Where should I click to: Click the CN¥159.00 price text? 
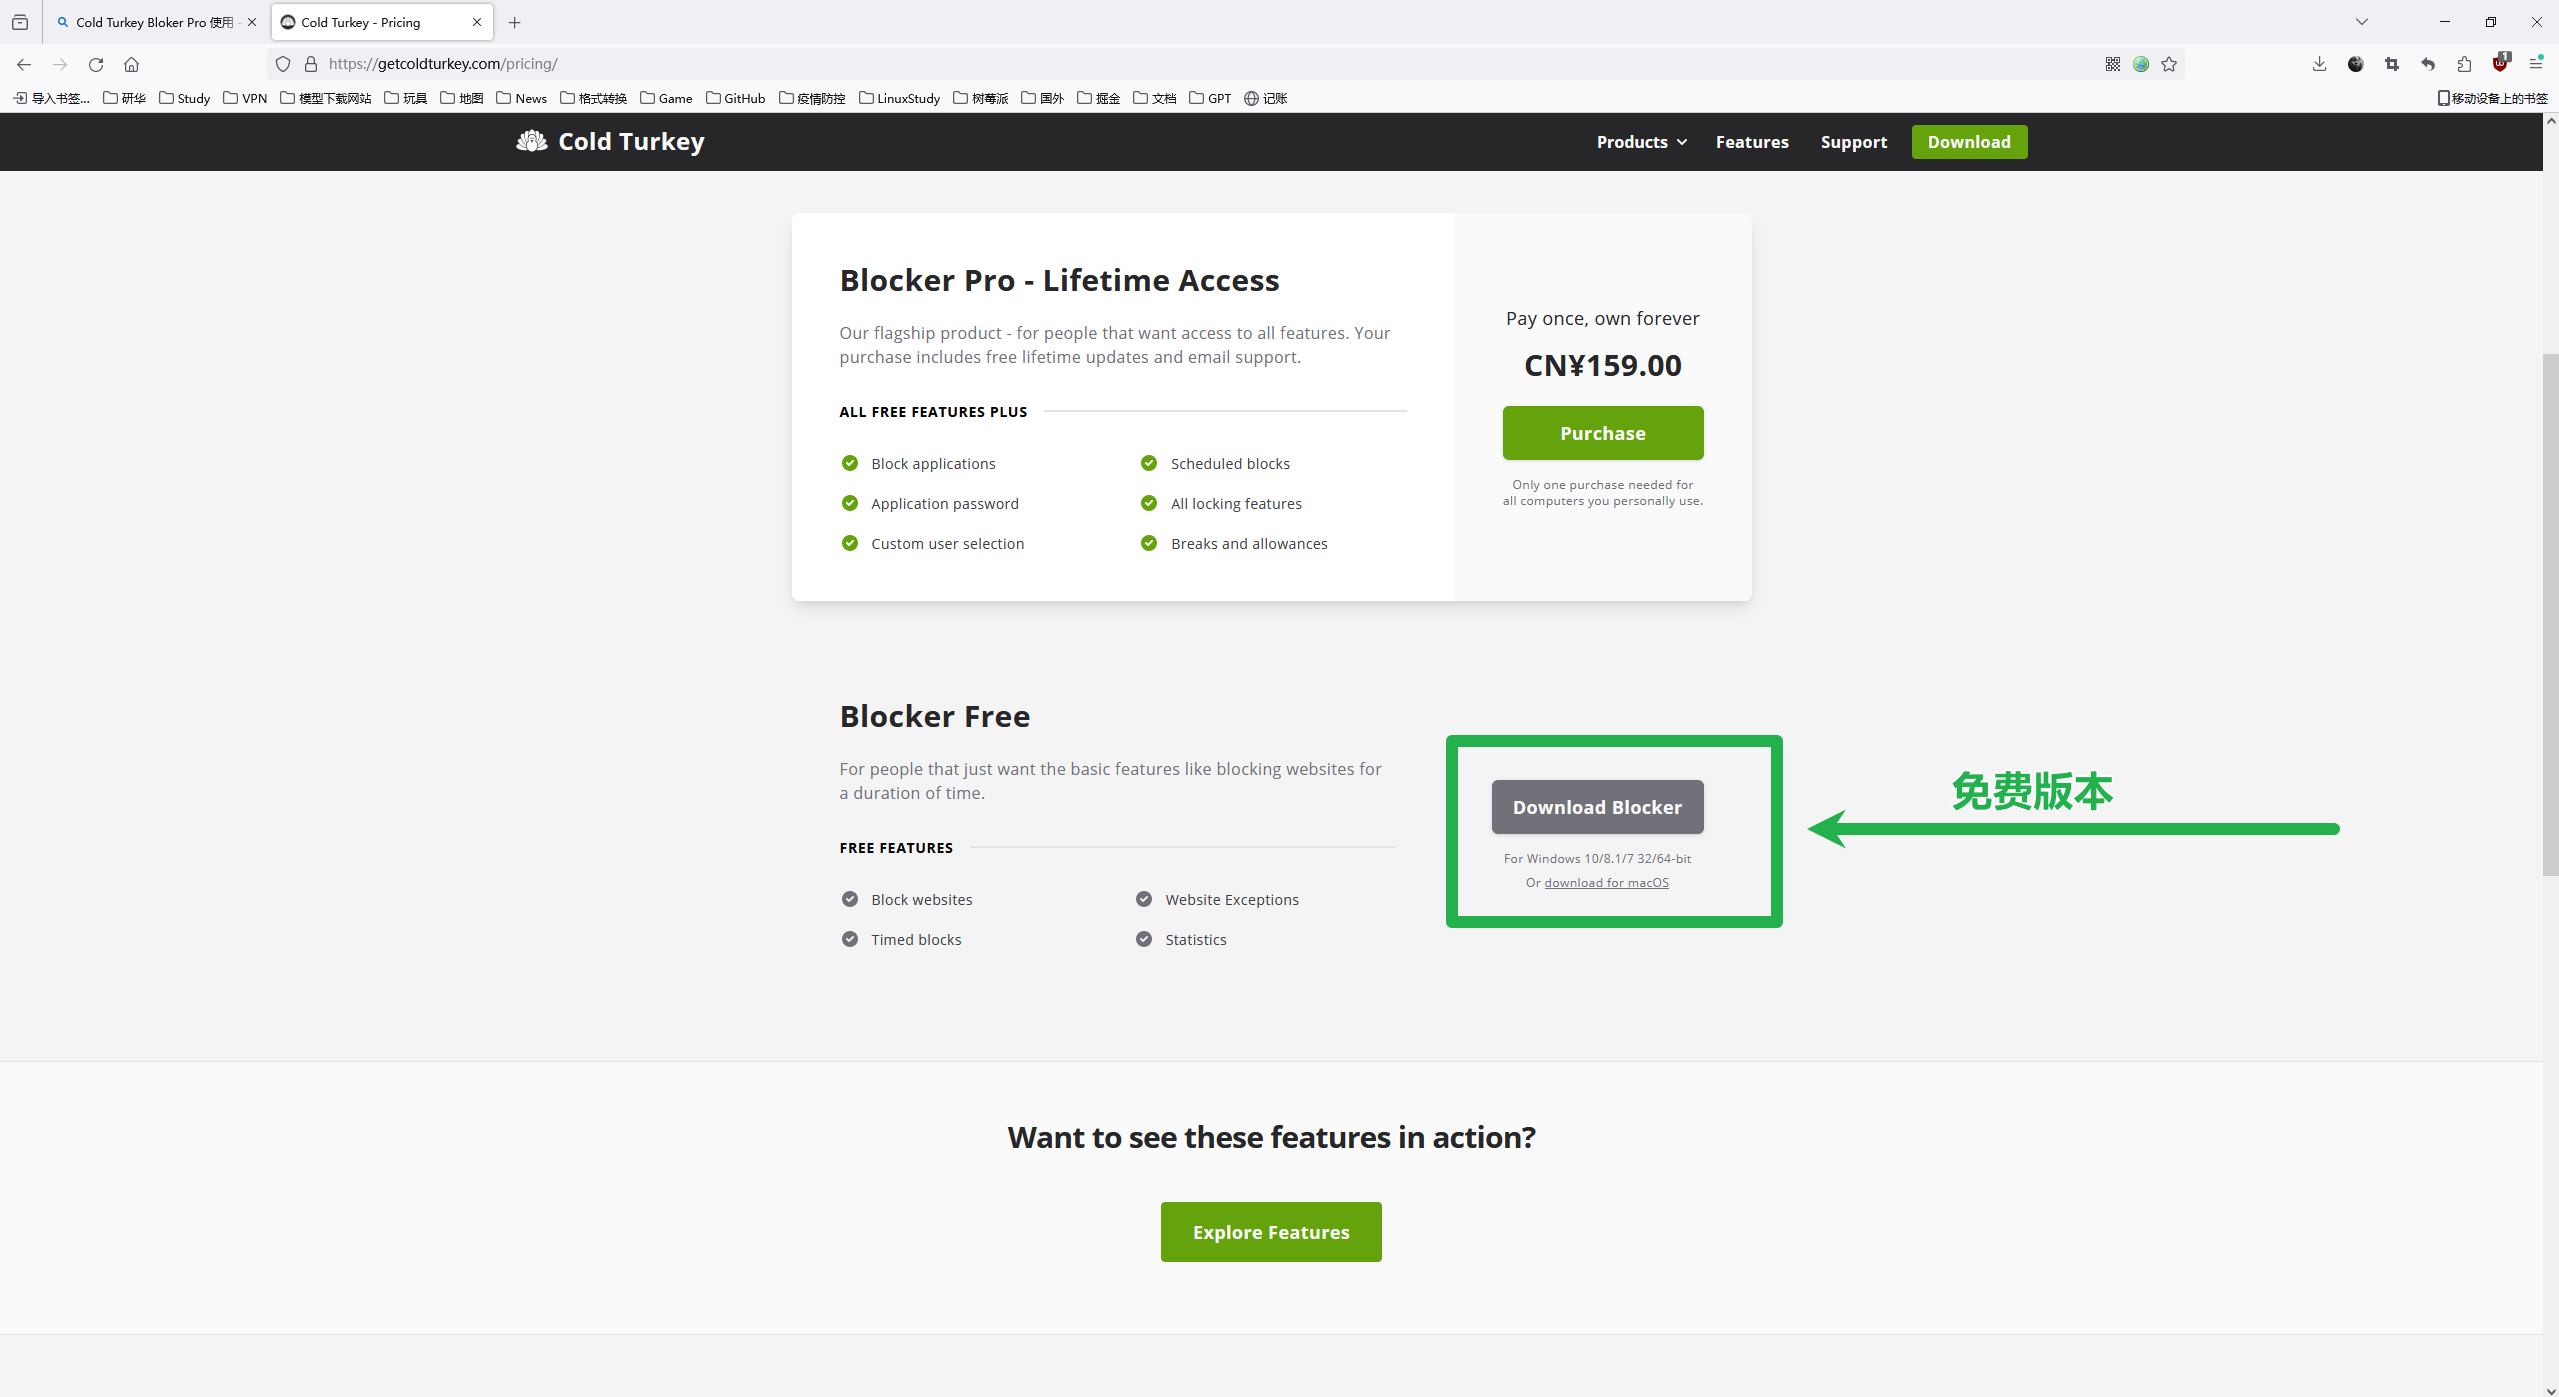[x=1602, y=366]
